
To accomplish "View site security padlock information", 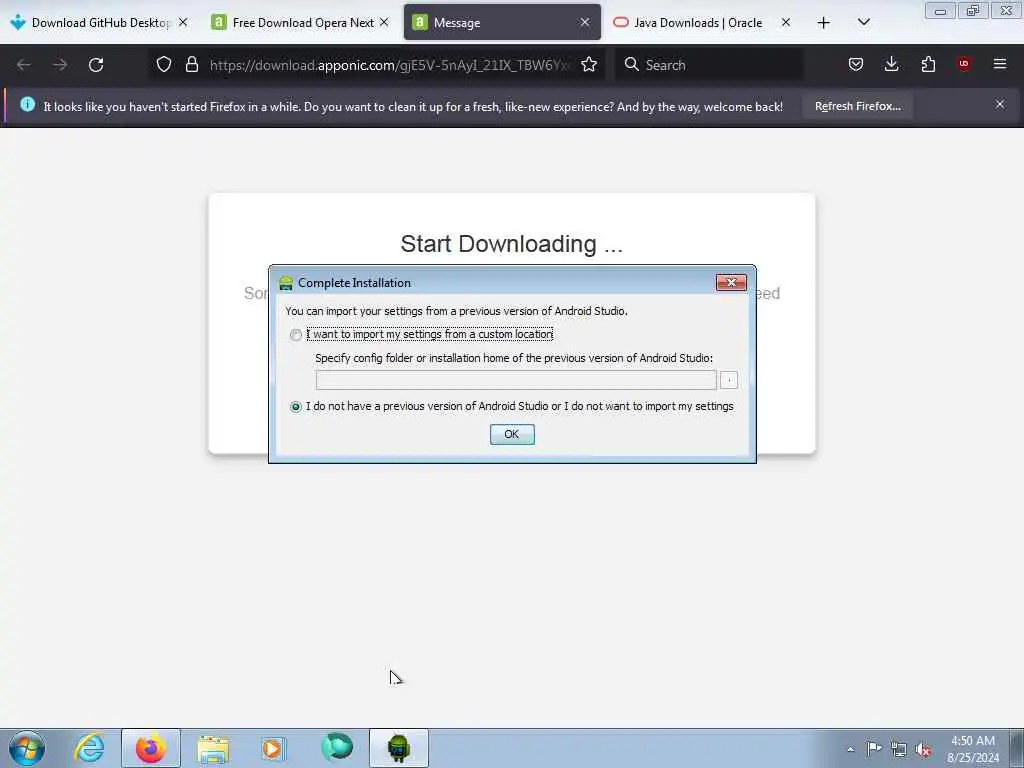I will tap(191, 64).
